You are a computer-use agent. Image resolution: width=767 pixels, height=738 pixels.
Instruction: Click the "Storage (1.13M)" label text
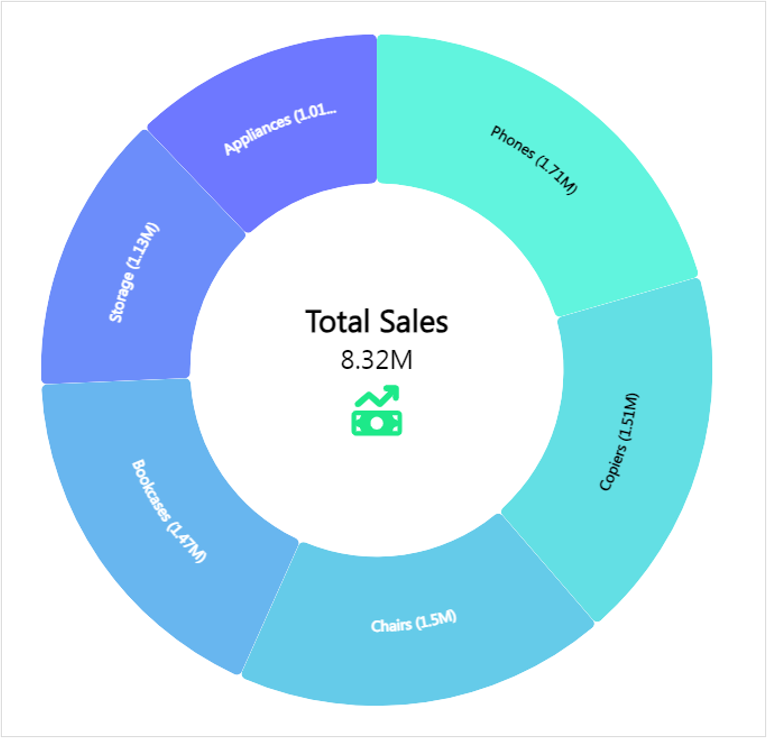(133, 273)
